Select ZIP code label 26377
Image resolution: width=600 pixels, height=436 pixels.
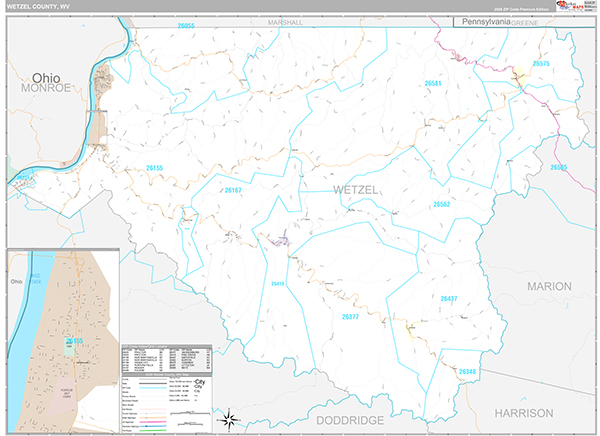point(350,317)
